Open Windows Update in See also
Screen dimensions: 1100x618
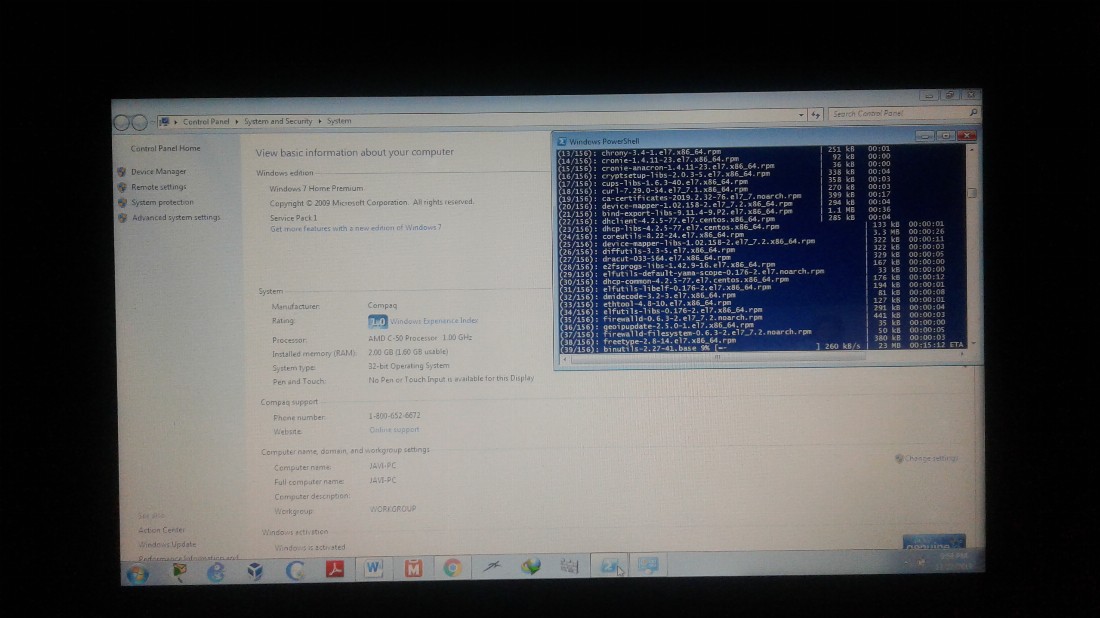[x=167, y=545]
